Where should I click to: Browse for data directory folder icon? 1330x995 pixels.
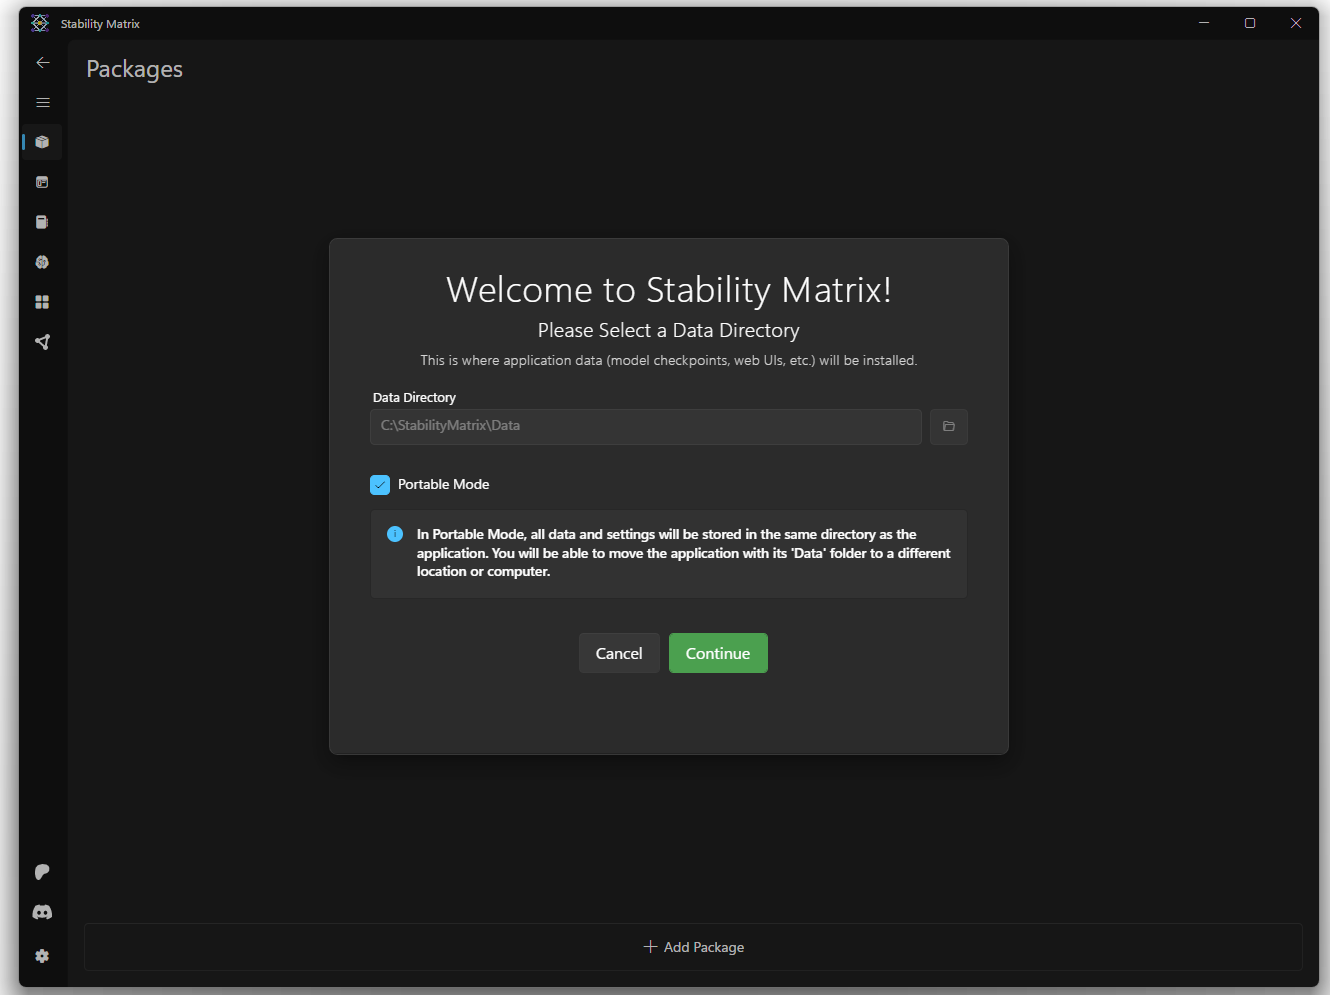point(948,427)
